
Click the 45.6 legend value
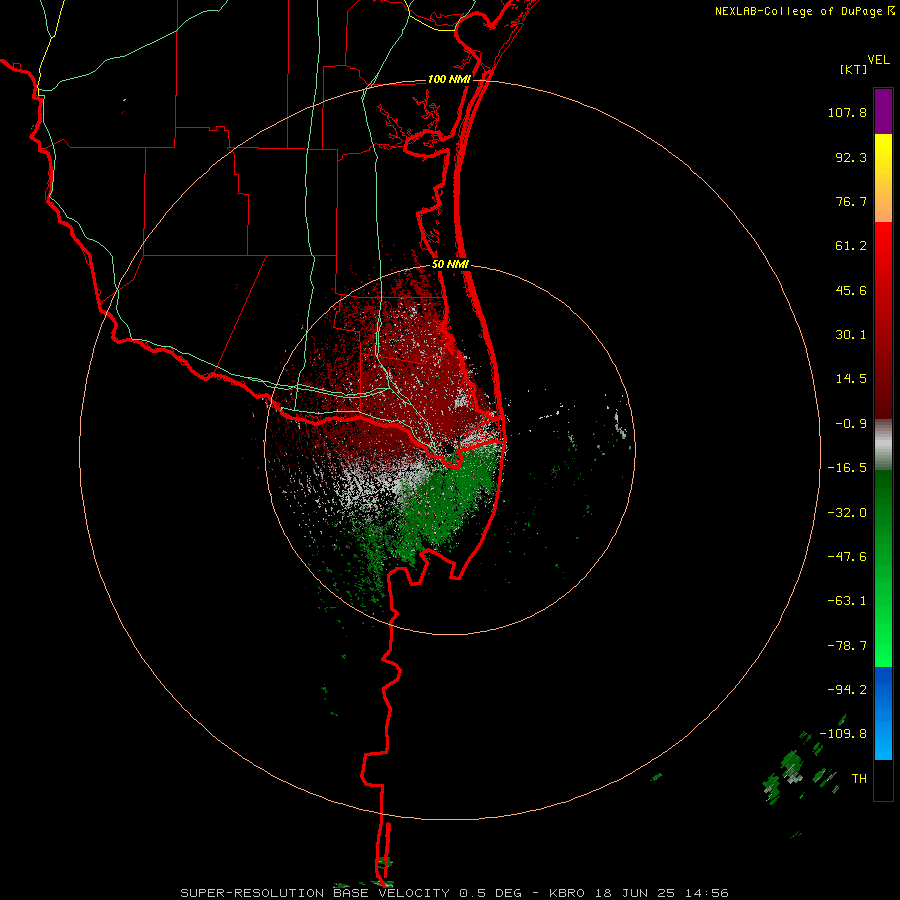coord(851,290)
